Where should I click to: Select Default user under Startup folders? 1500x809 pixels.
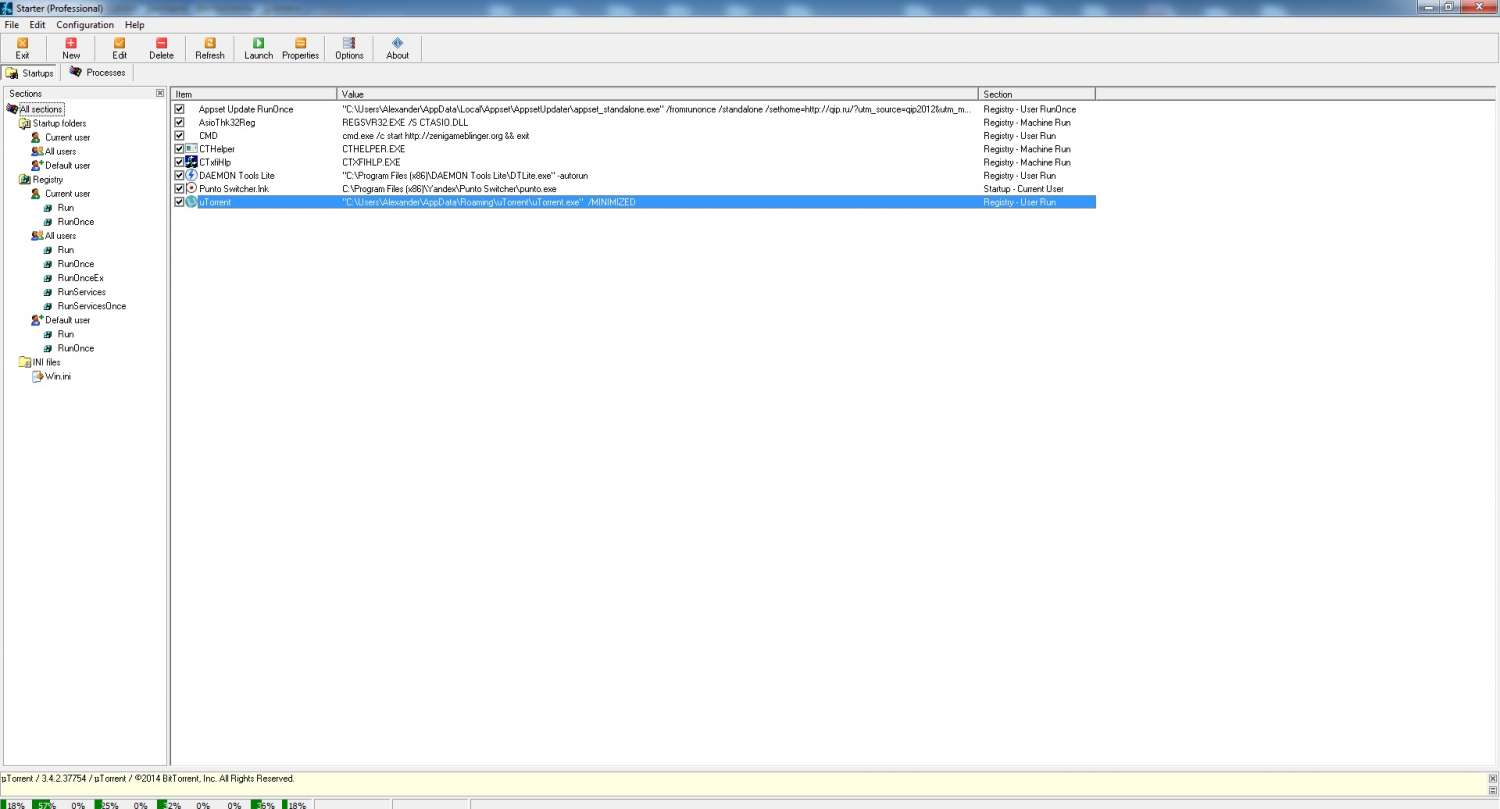pos(67,165)
